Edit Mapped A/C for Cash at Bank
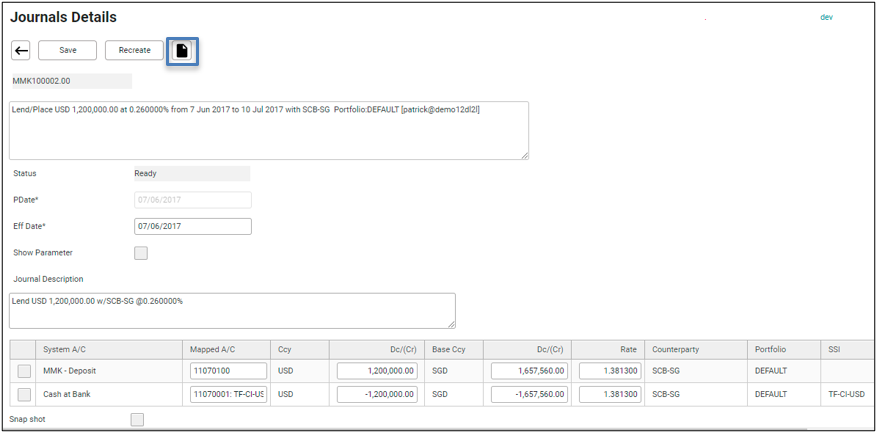 [228, 394]
